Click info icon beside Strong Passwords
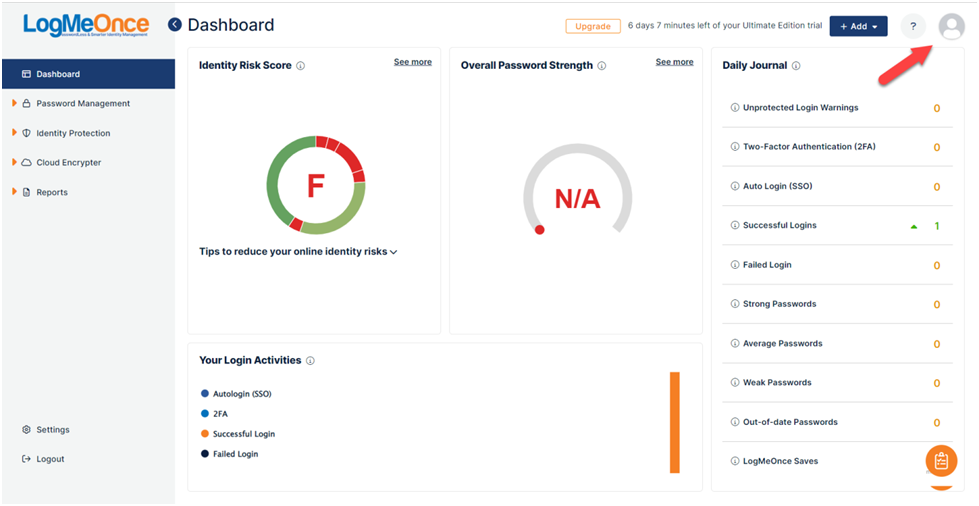Viewport: 979px width, 506px height. (735, 304)
